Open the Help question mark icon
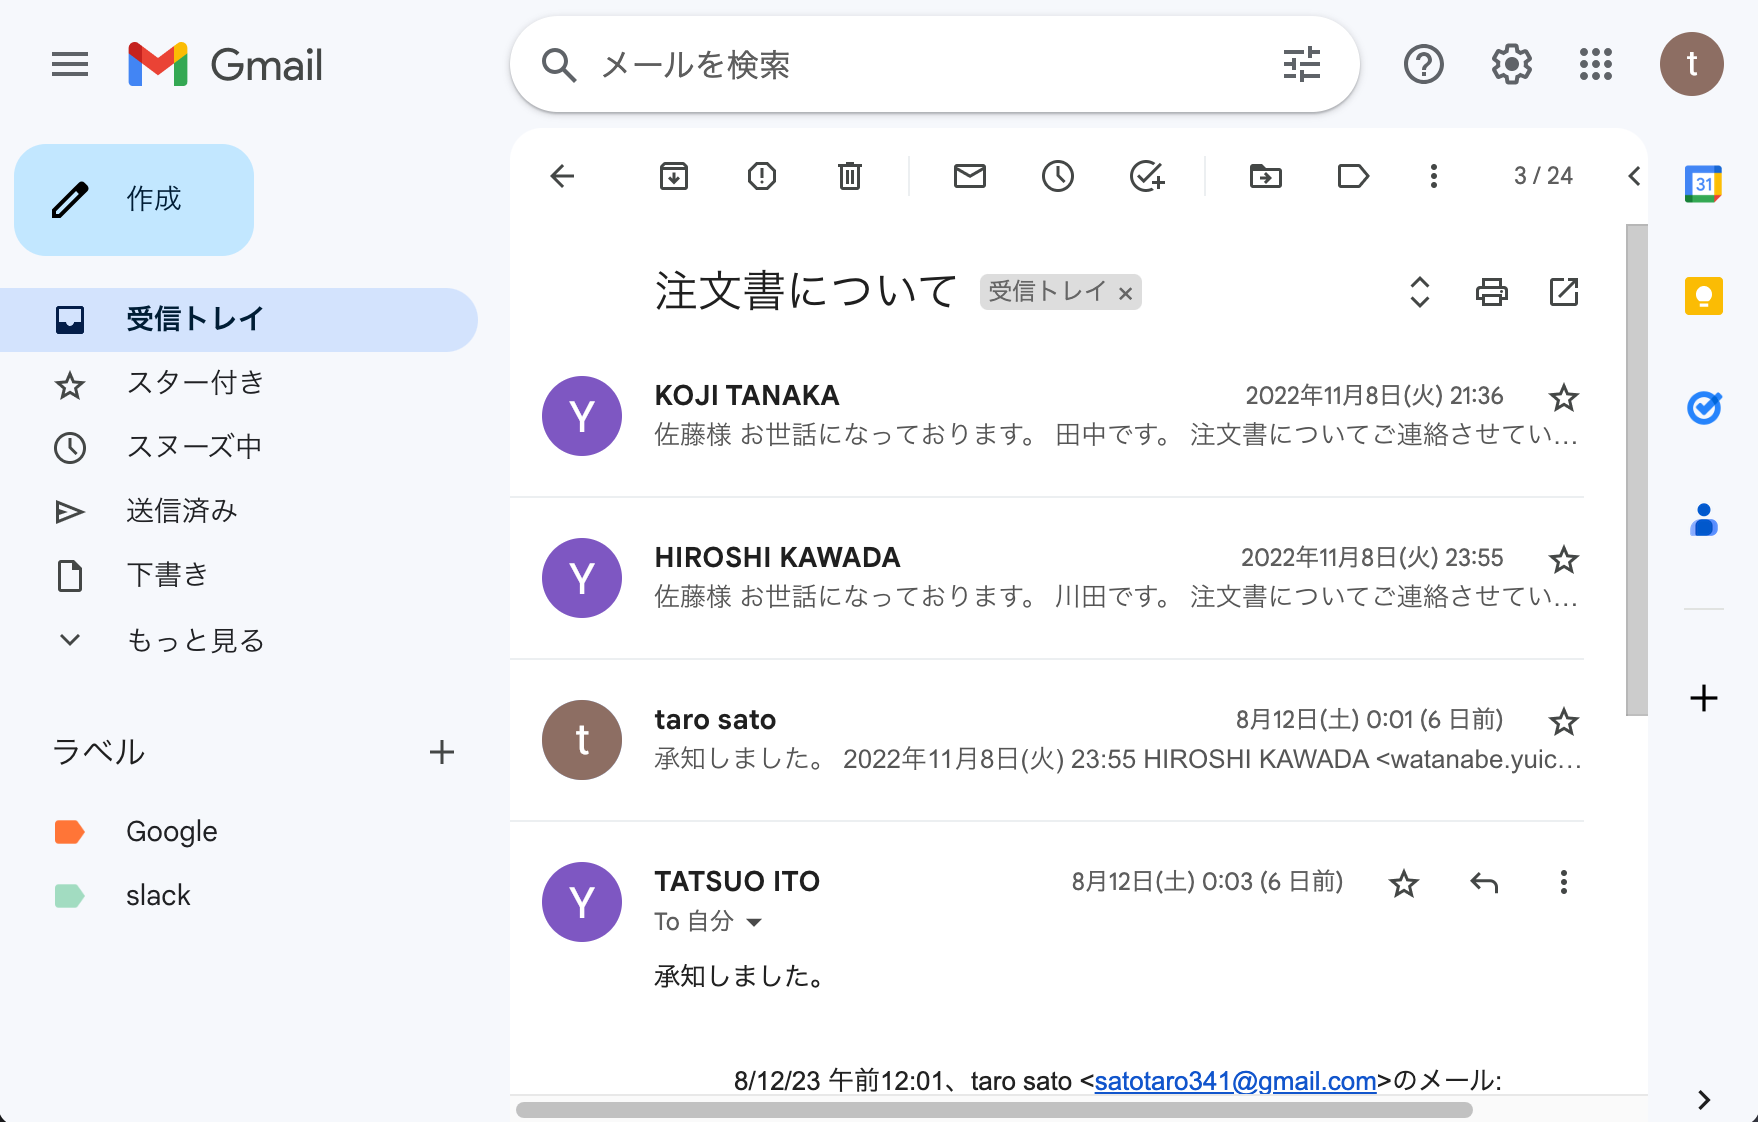 [x=1423, y=65]
